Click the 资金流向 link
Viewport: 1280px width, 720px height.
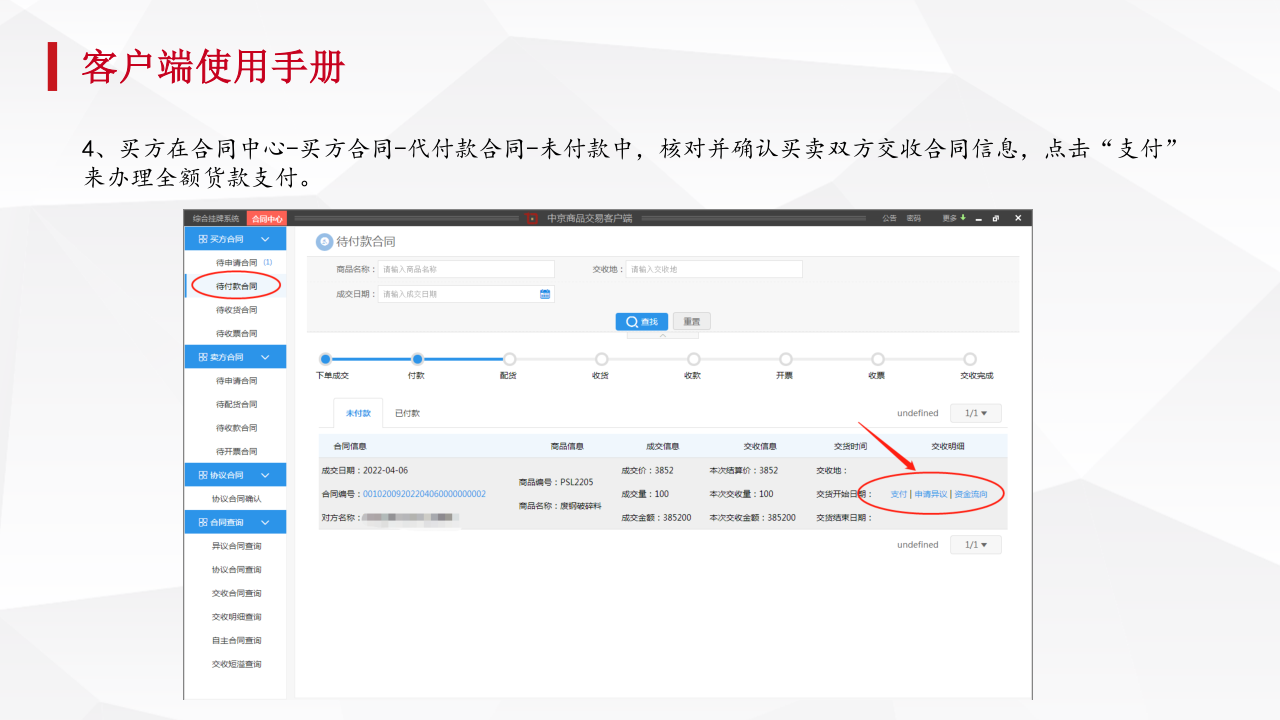click(971, 494)
